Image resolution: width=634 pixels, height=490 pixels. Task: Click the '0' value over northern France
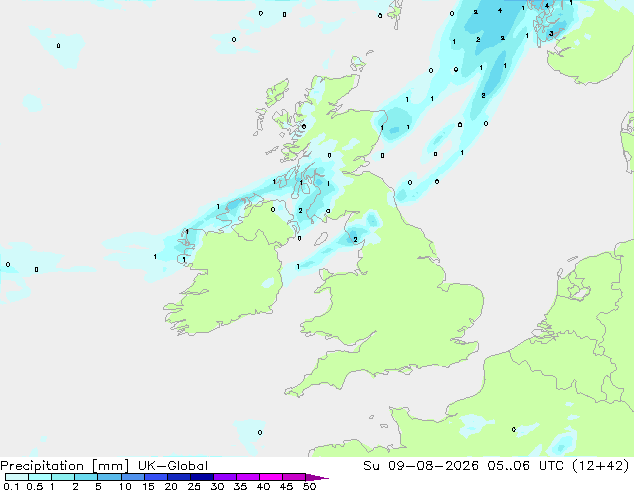coord(514,429)
